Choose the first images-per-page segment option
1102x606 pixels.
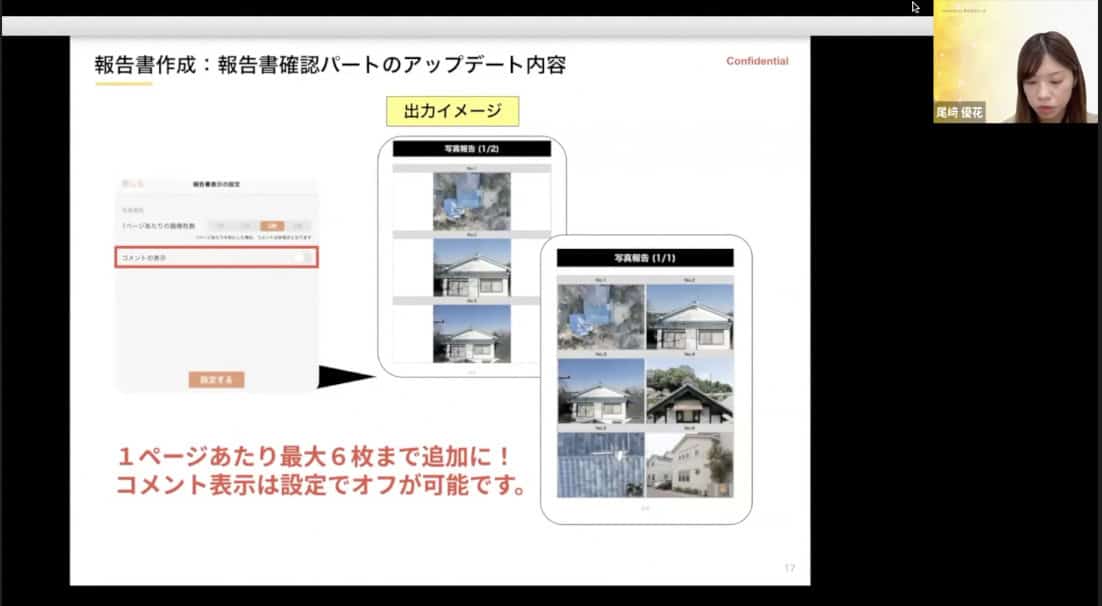[220, 226]
